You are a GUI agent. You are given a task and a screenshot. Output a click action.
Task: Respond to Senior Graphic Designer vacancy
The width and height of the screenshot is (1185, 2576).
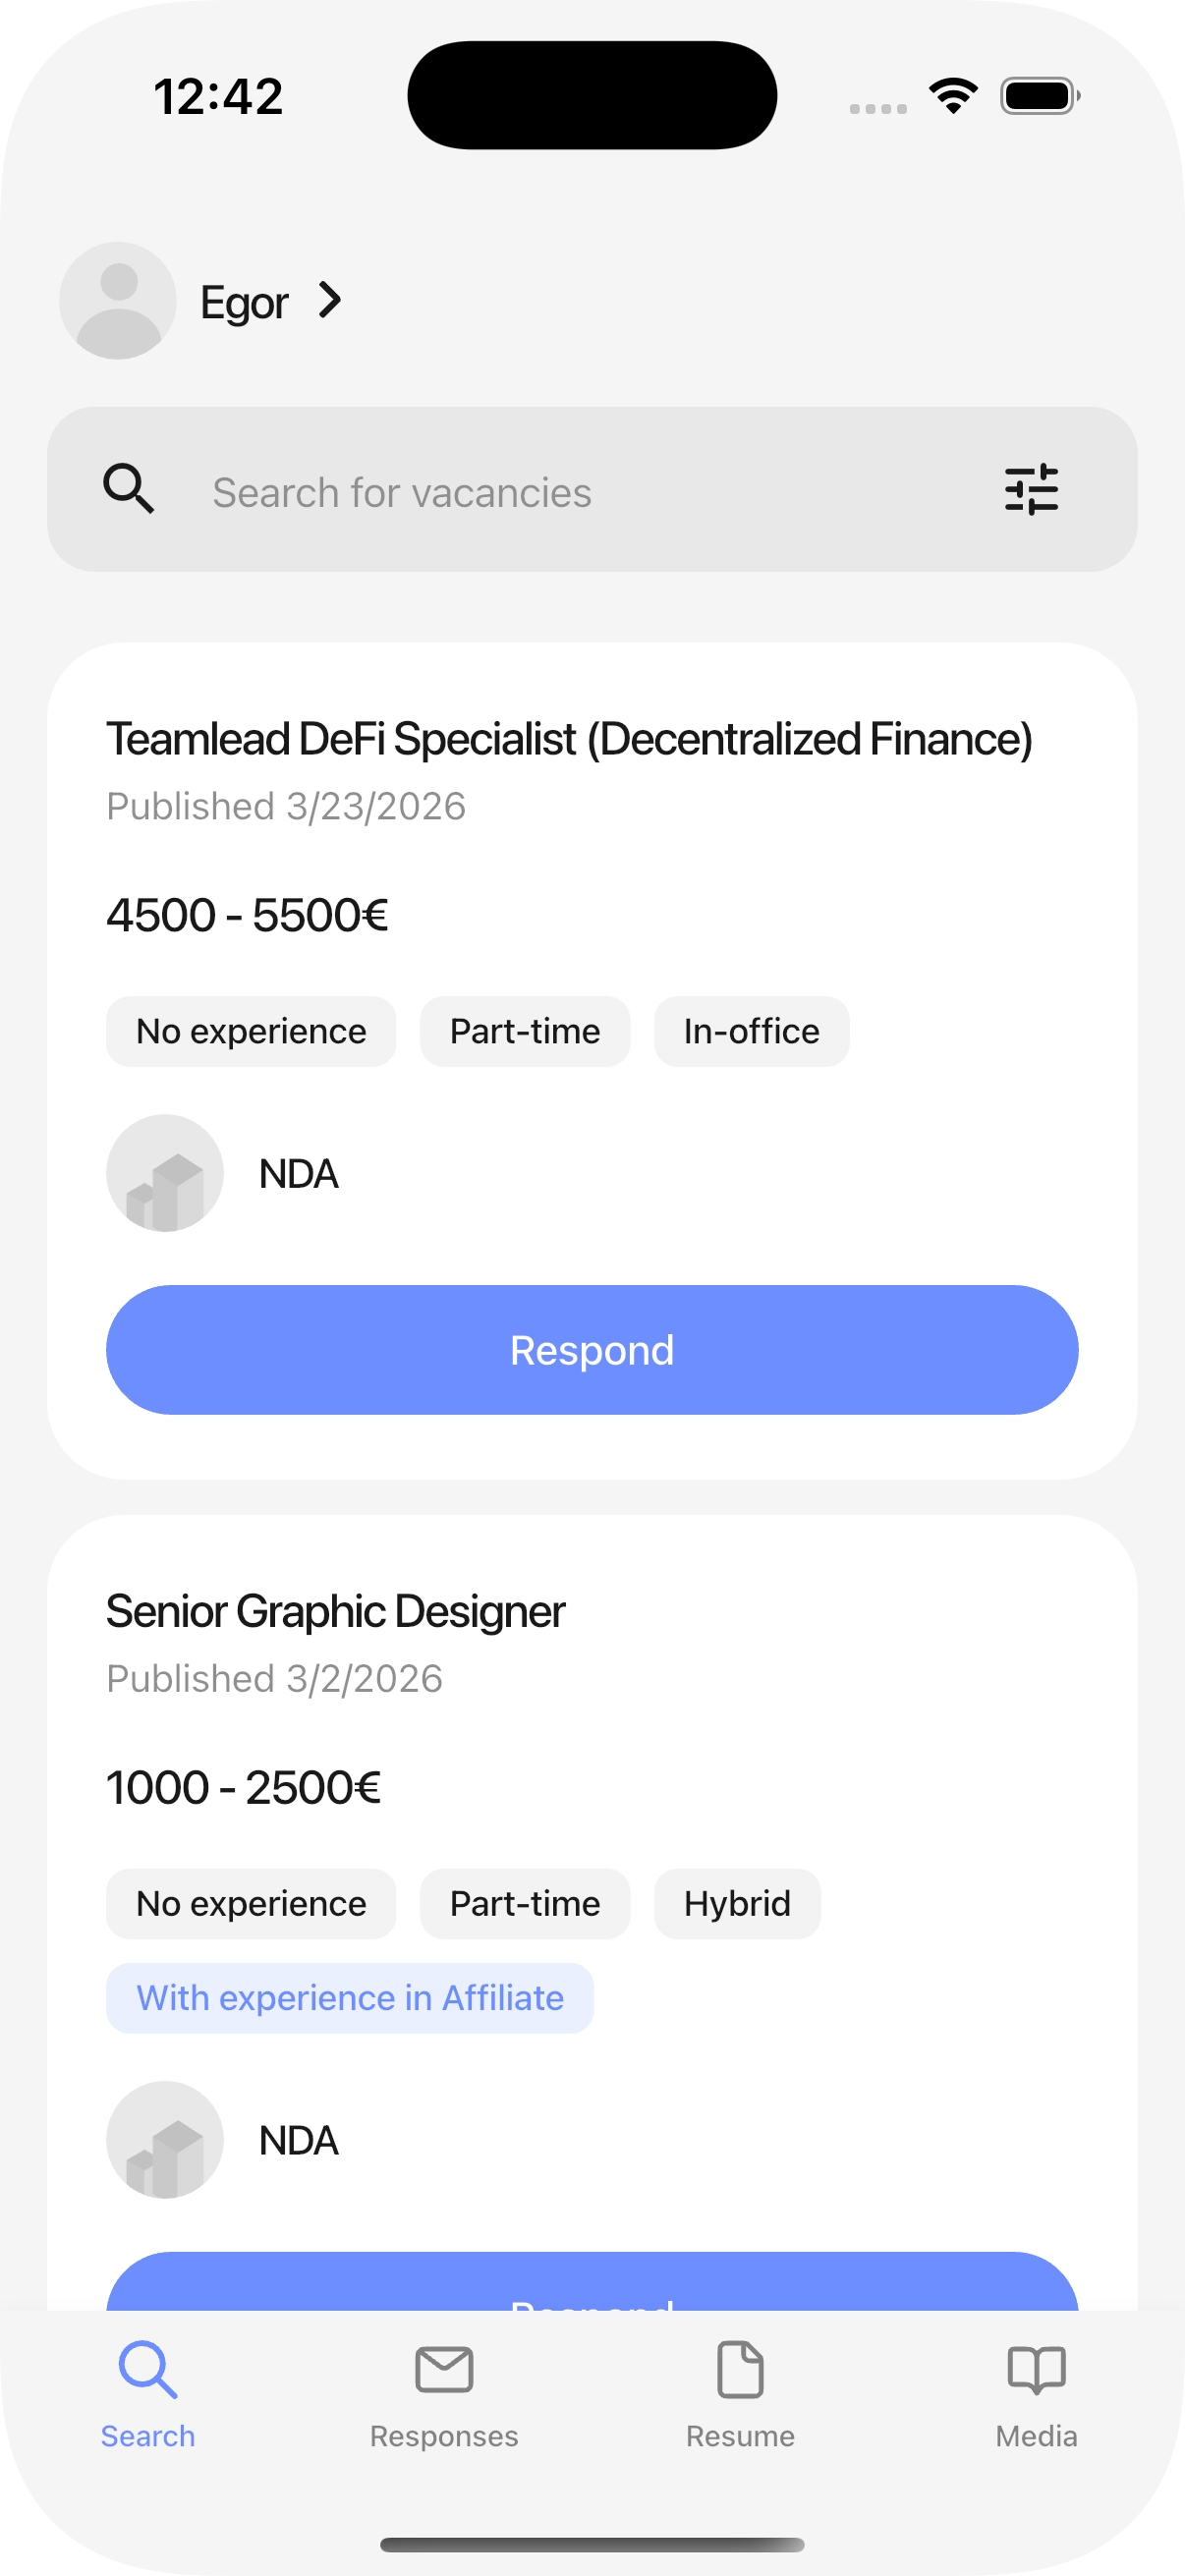[592, 2284]
